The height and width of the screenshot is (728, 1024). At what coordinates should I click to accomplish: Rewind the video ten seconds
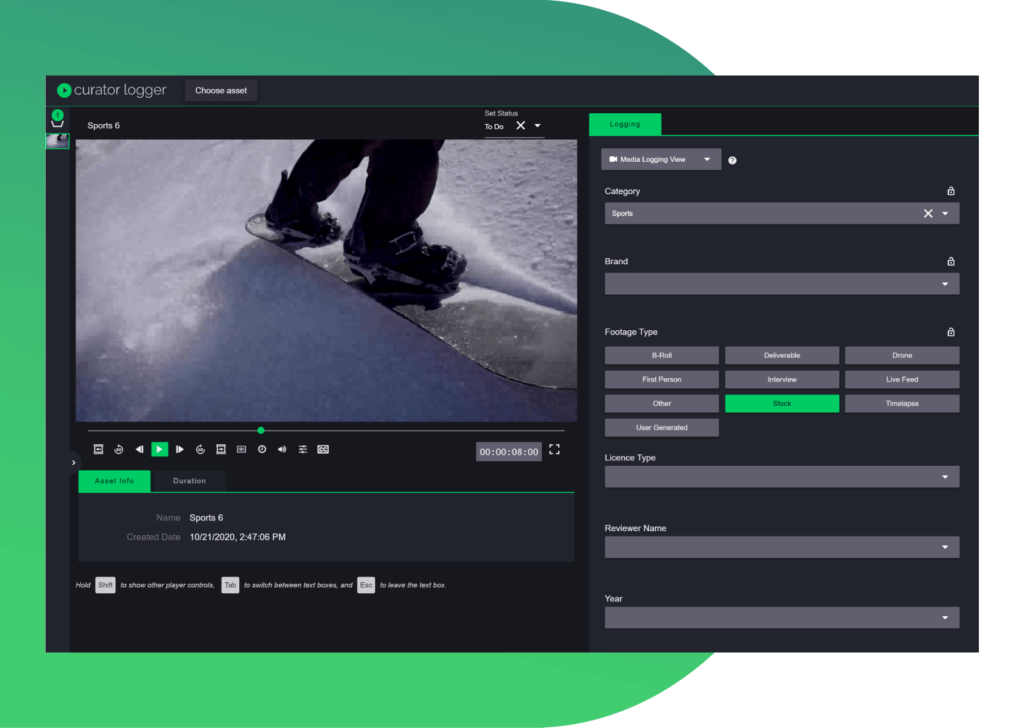119,449
